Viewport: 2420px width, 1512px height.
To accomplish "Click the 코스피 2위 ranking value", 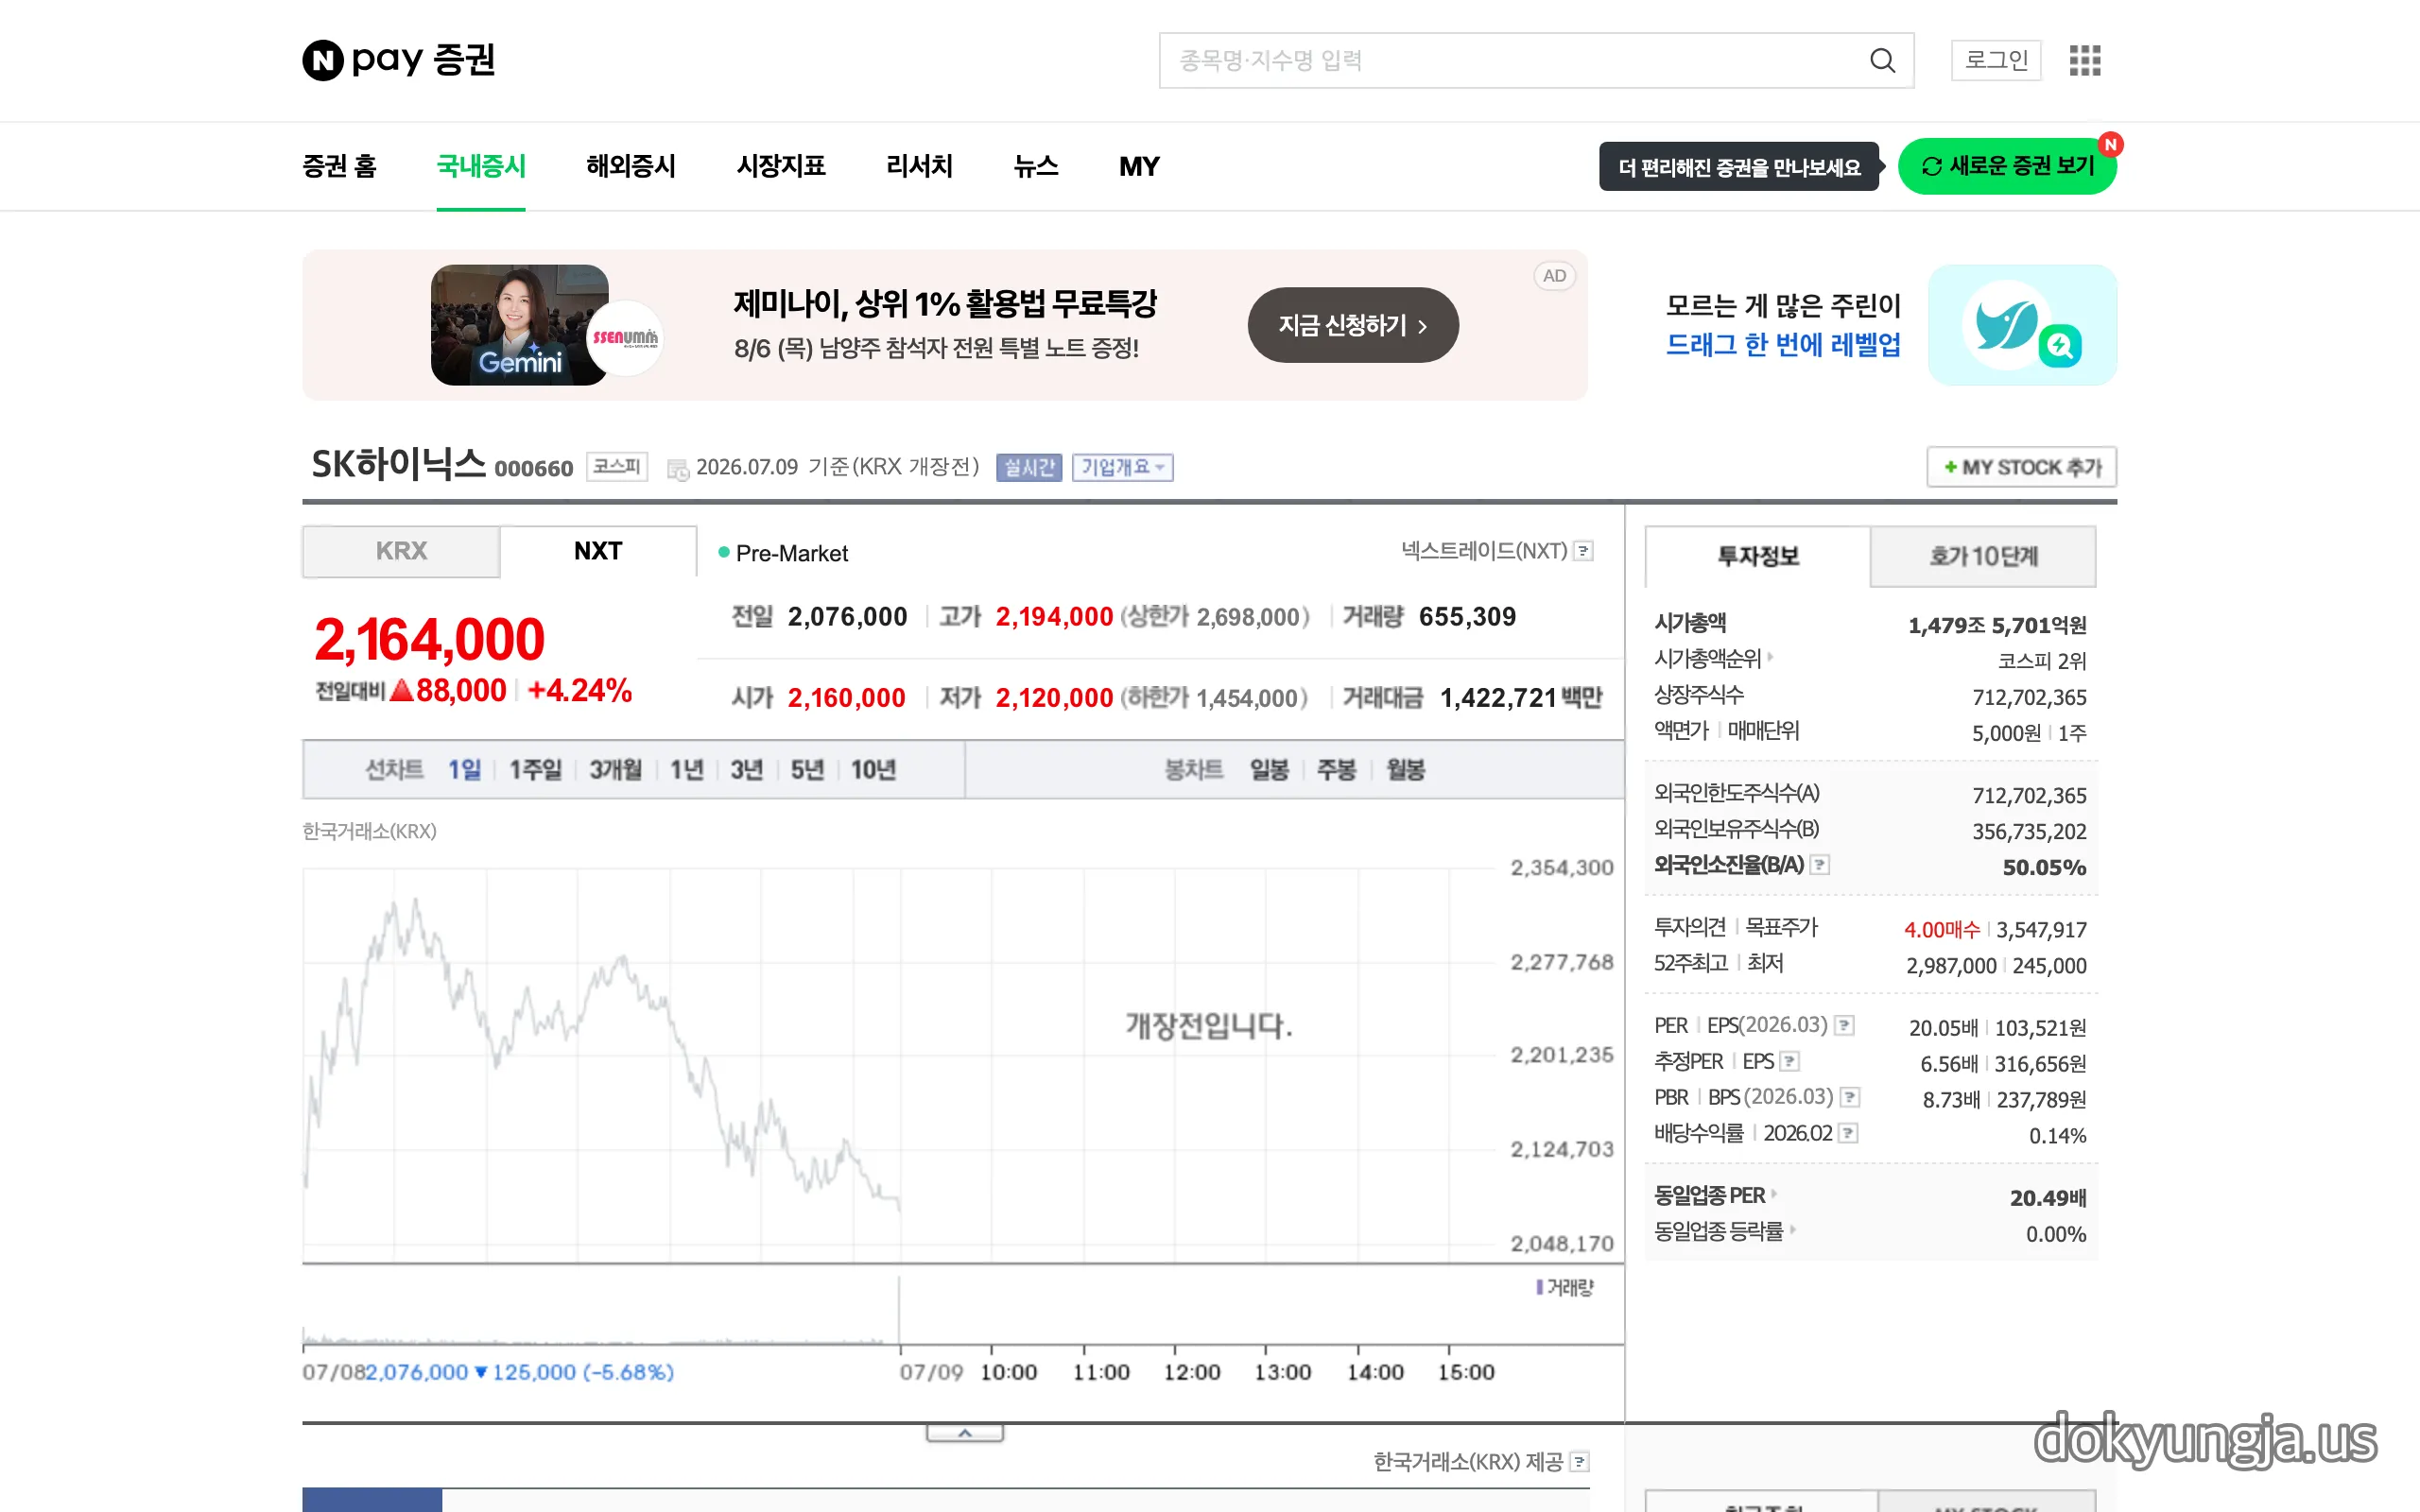I will (x=2041, y=661).
